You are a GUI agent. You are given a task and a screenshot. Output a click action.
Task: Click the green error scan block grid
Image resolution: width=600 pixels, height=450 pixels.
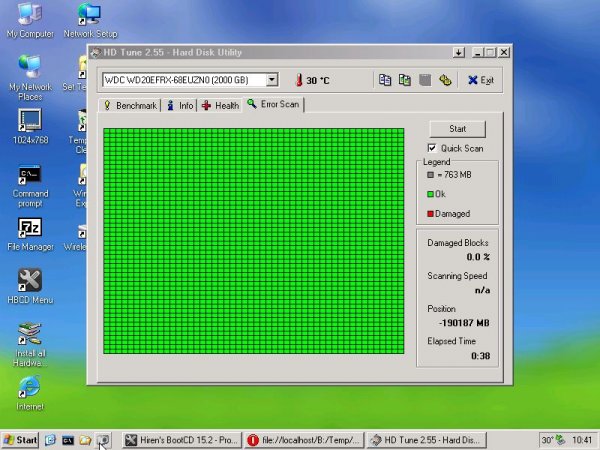point(254,241)
